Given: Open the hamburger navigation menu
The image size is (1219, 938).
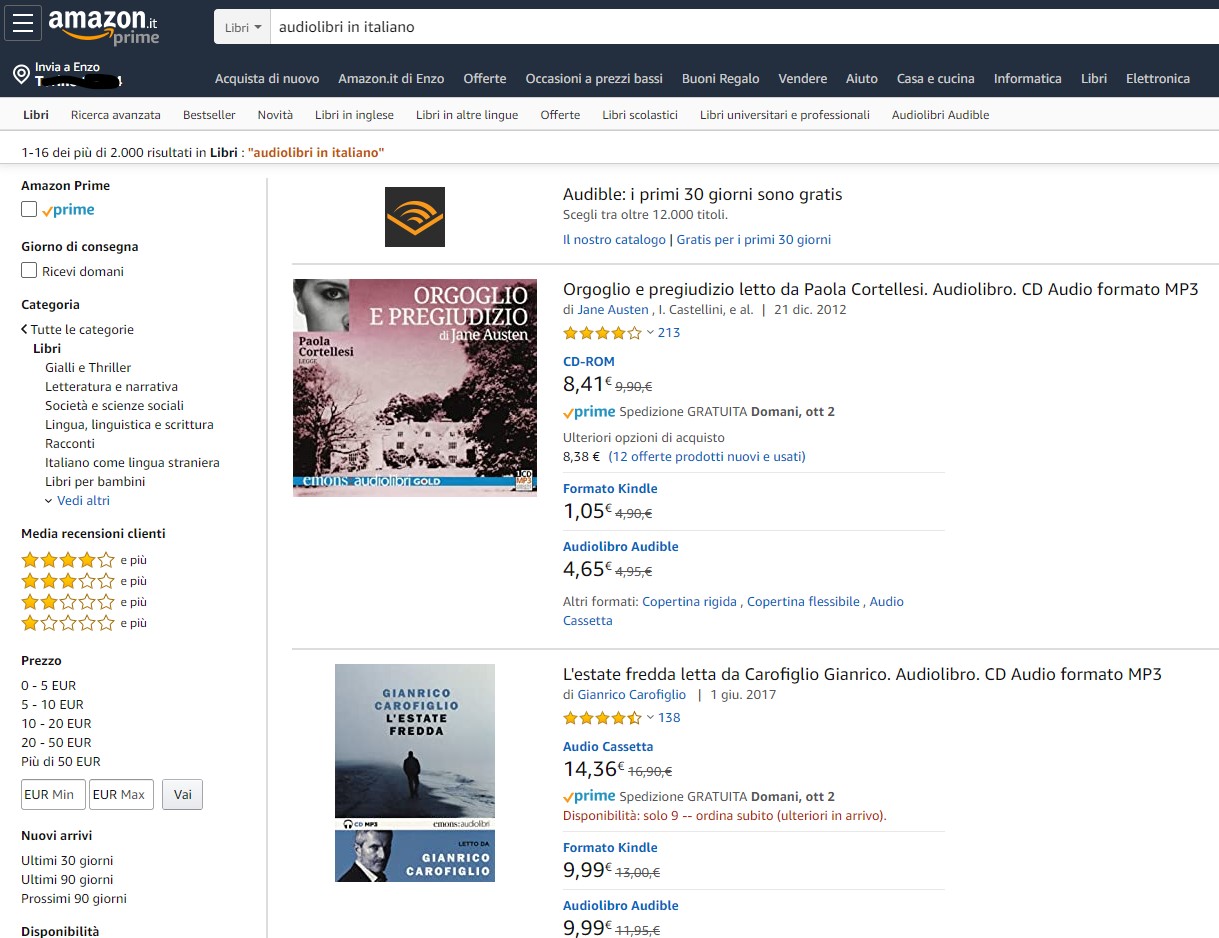Looking at the screenshot, I should [23, 23].
